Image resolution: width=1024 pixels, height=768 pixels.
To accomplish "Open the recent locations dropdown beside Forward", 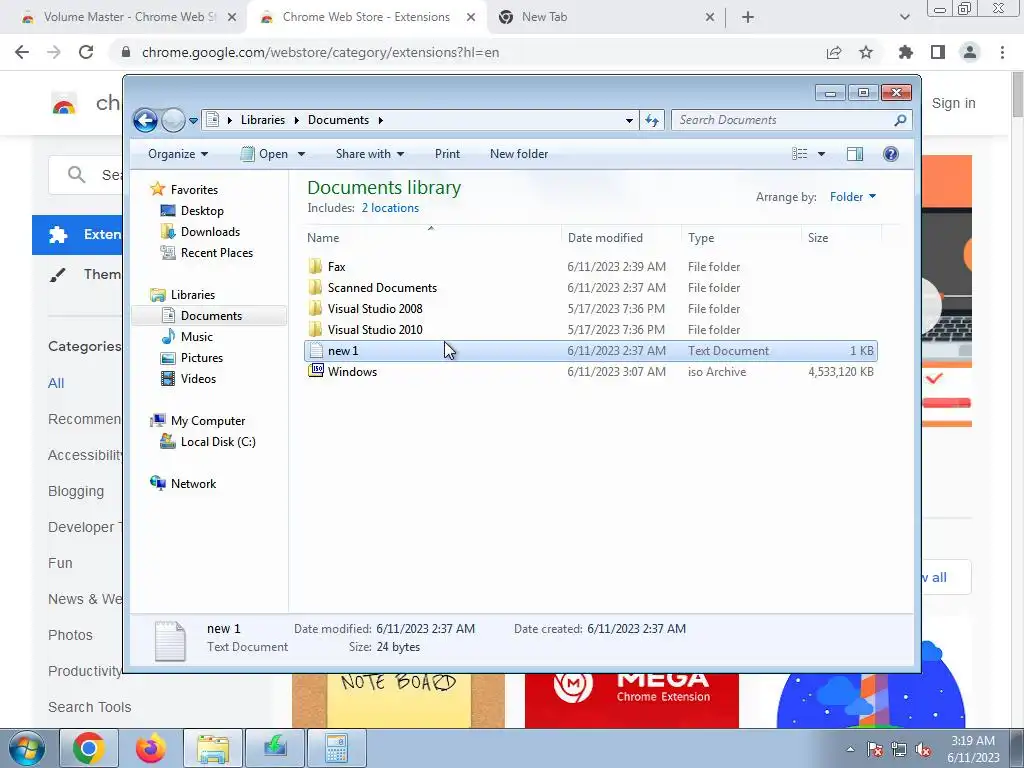I will 193,121.
